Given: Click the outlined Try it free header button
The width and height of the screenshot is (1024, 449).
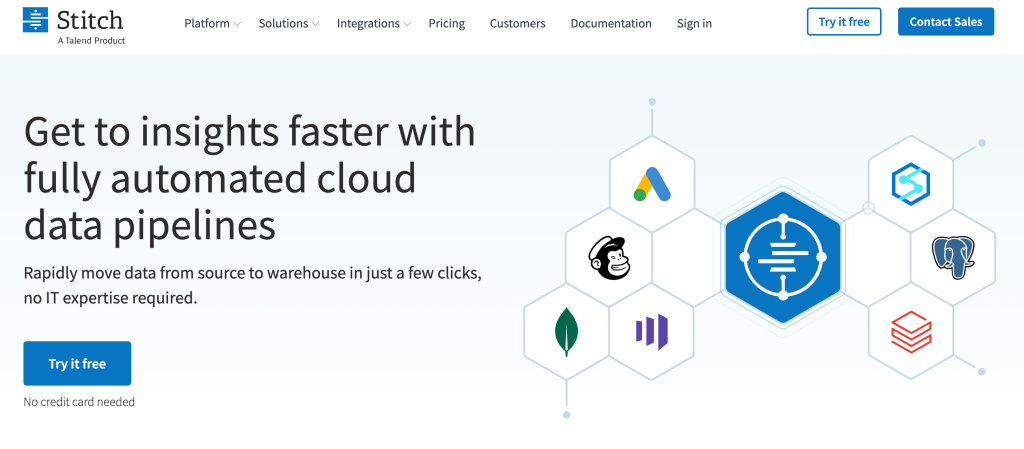Looking at the screenshot, I should pos(844,22).
